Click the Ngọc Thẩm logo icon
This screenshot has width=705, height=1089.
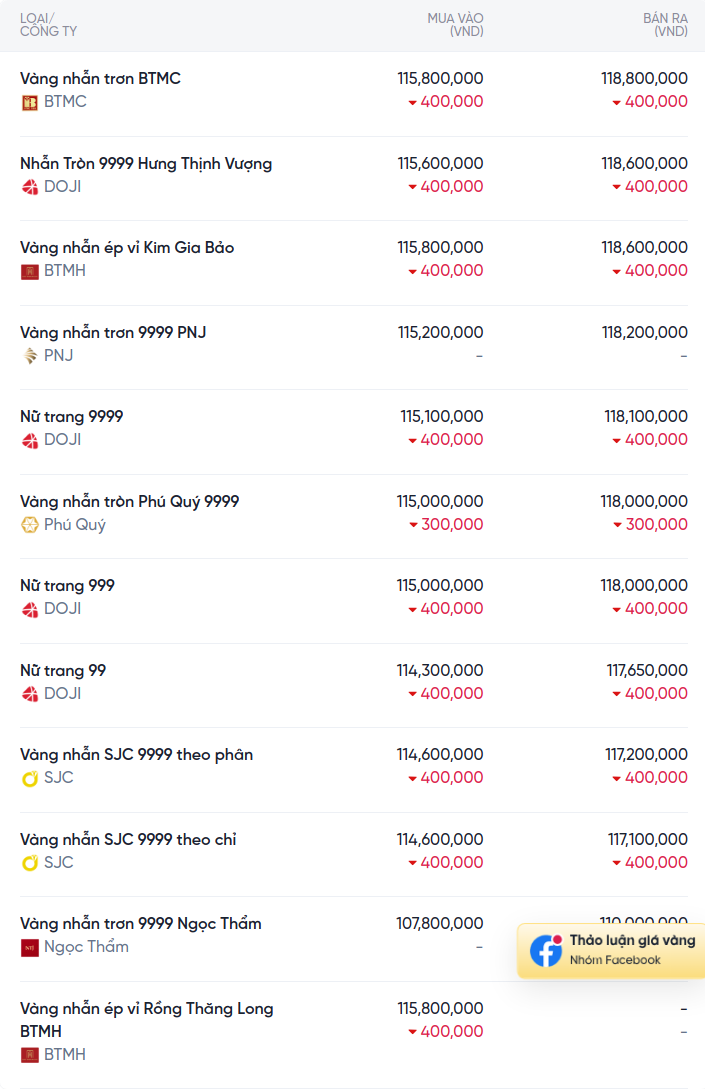(x=29, y=947)
